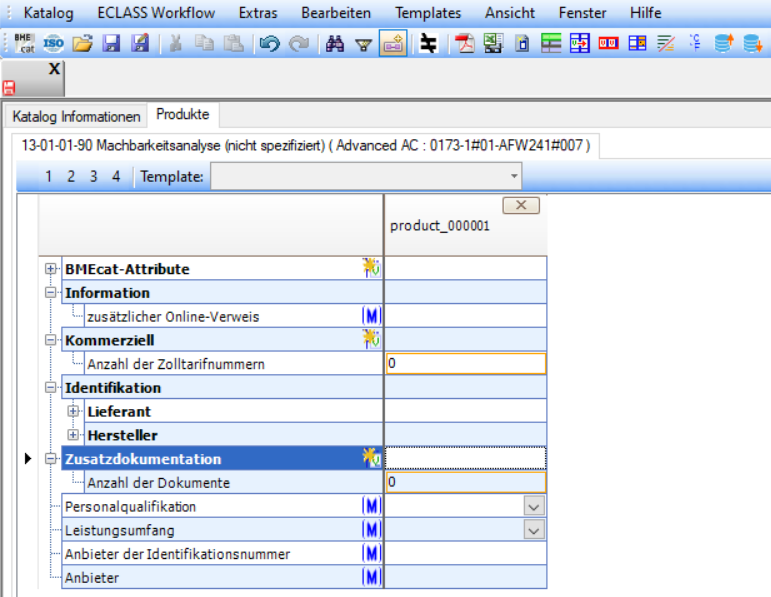Click M icon beside Personalqualifikation

[x=372, y=506]
